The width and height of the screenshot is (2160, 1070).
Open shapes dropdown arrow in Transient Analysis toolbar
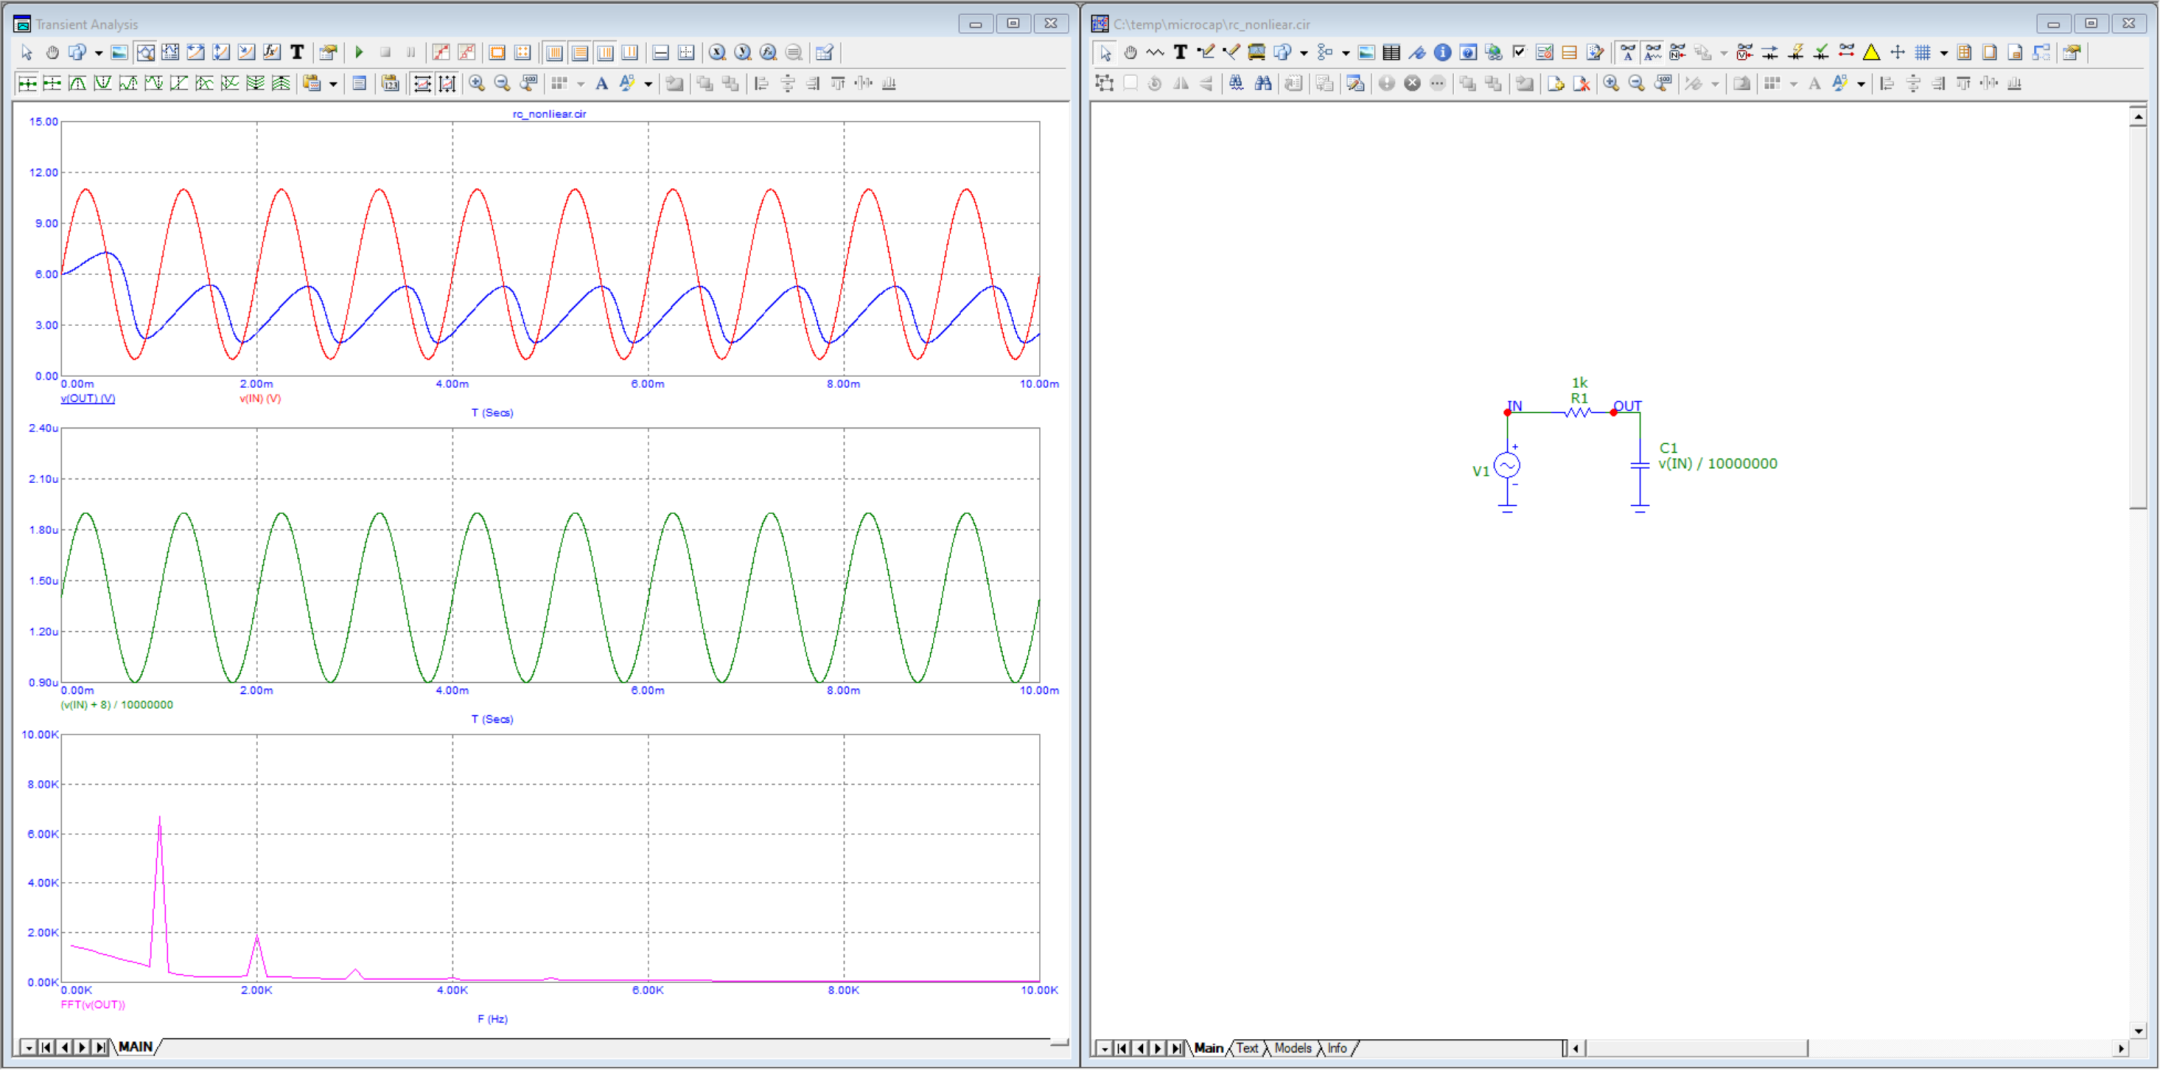pos(98,53)
